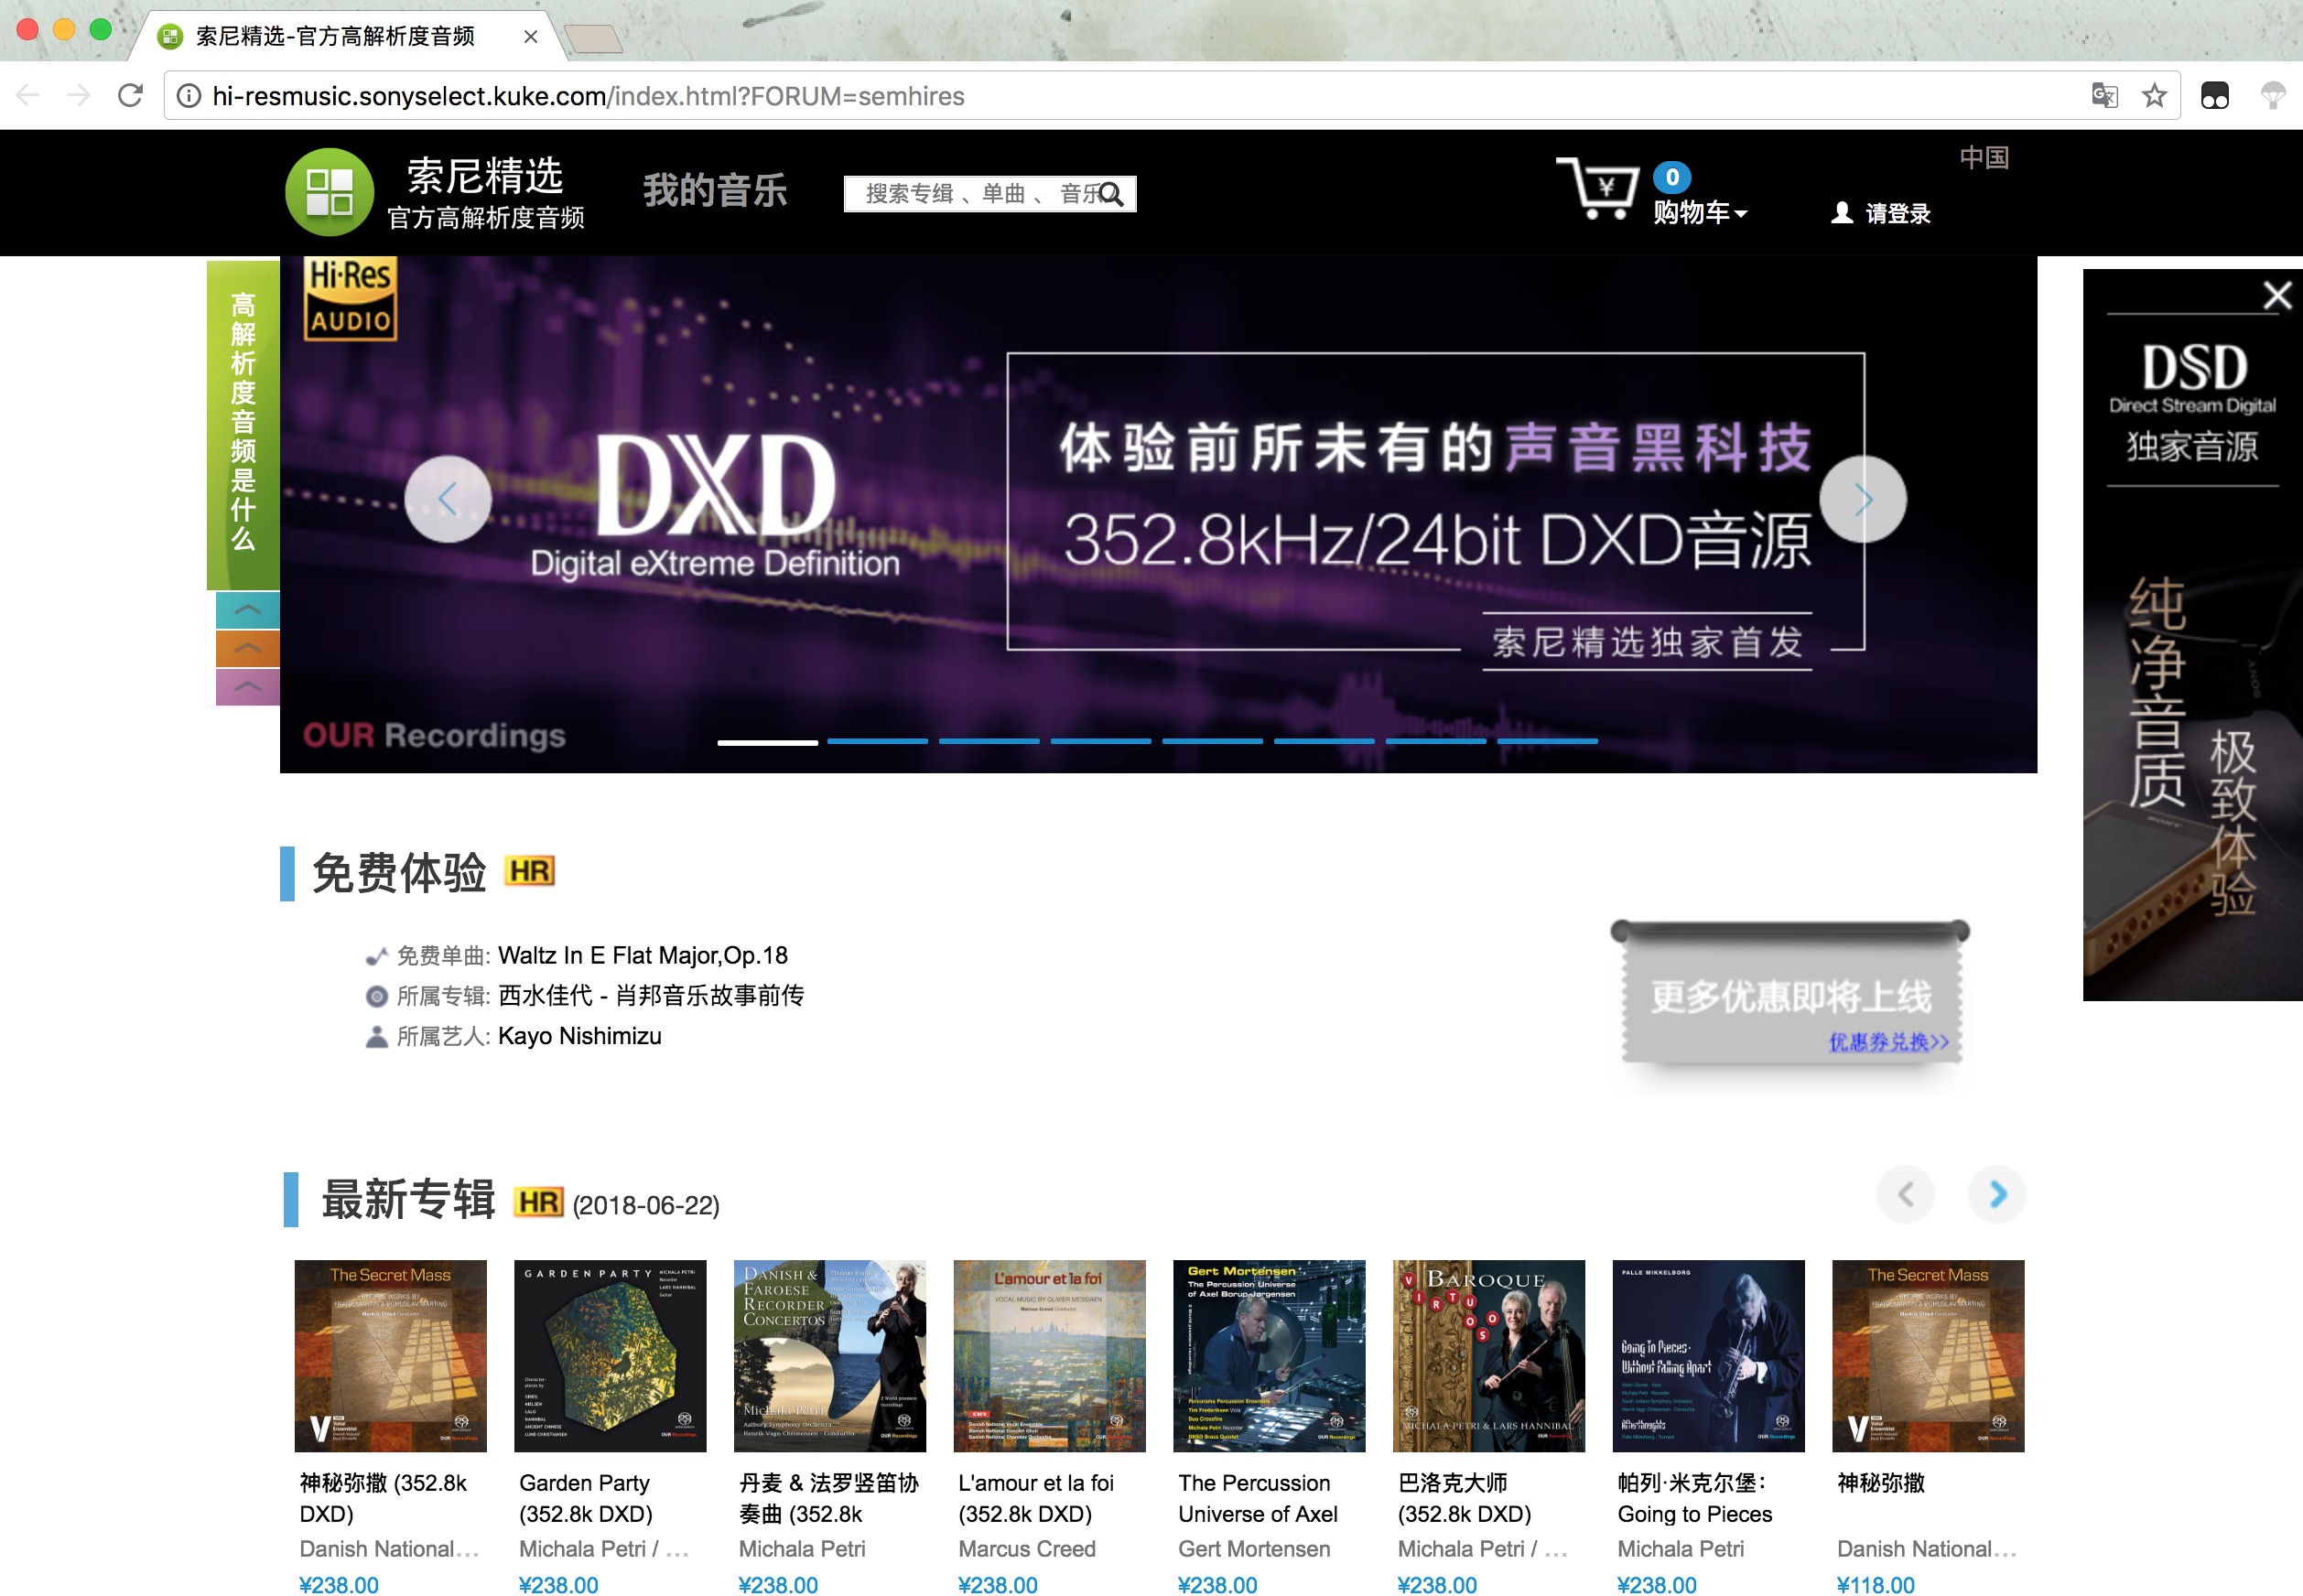Screen dimensions: 2303x1596
Task: Click the green Sony Select logo icon
Action: click(x=331, y=192)
